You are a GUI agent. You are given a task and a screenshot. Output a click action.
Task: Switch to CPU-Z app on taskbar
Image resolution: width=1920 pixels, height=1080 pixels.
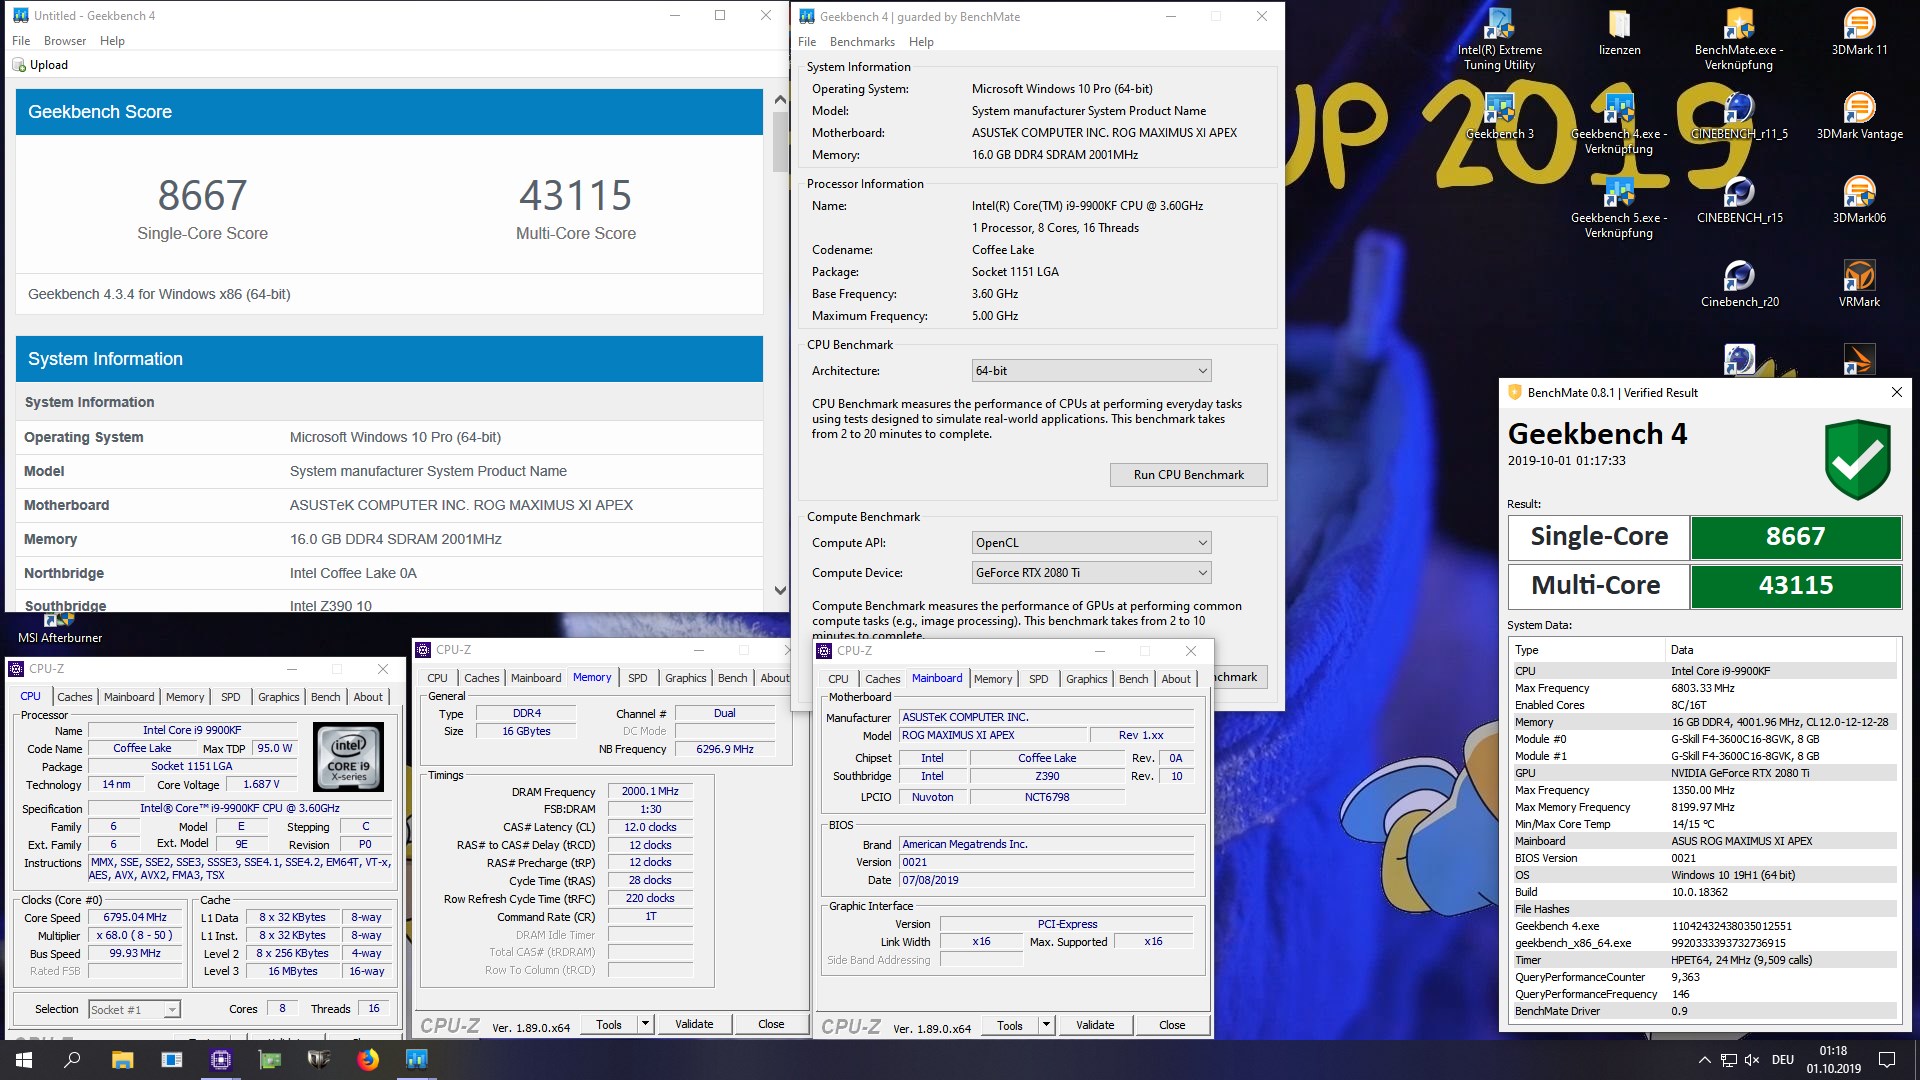point(221,1060)
